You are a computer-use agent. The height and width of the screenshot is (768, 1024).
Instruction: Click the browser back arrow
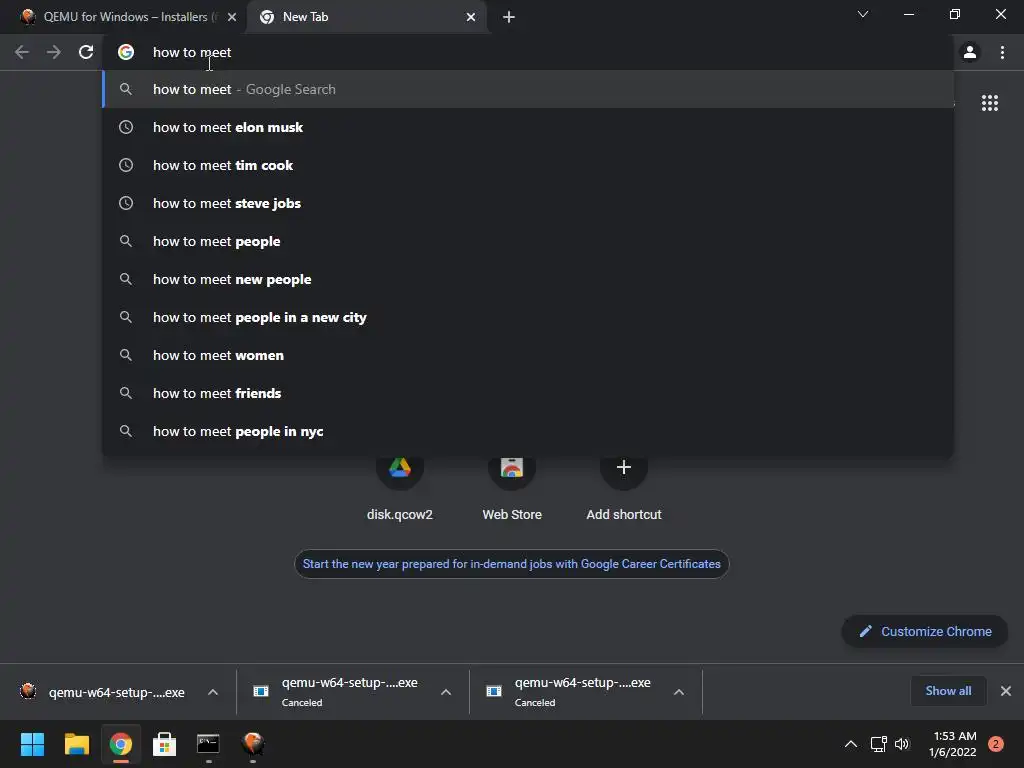pyautogui.click(x=22, y=52)
